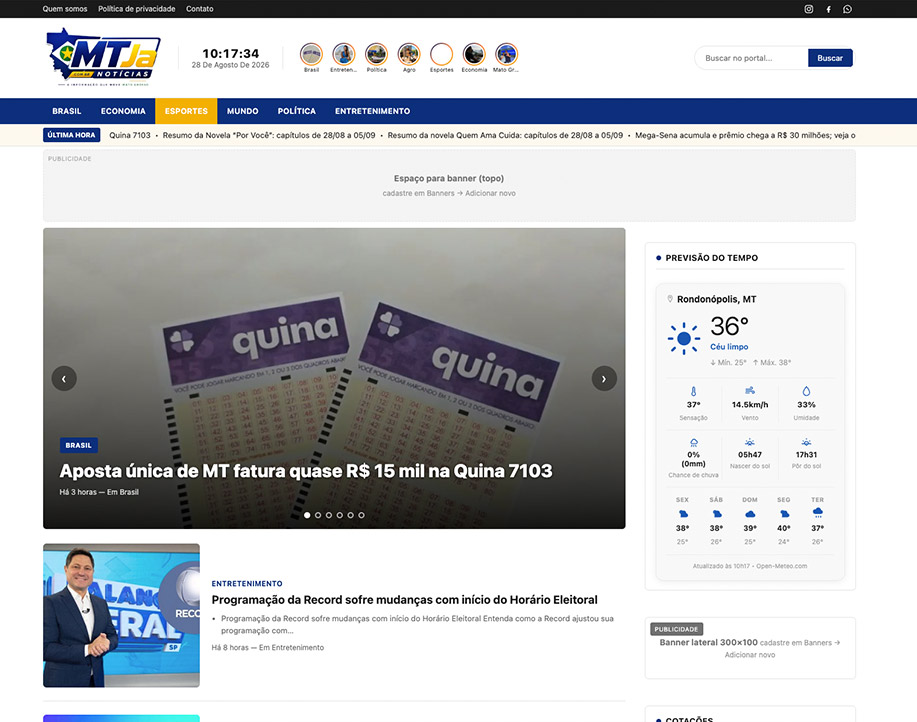Click the SEX forecast cloud icon
This screenshot has height=722, width=917.
click(x=682, y=514)
